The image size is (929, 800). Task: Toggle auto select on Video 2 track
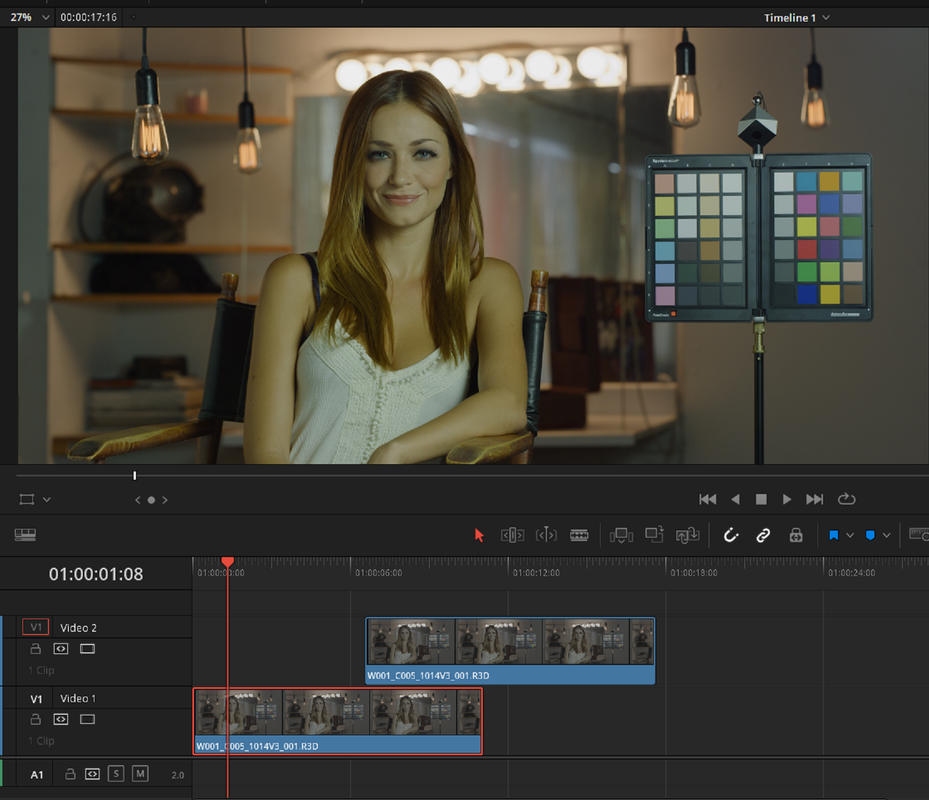61,649
